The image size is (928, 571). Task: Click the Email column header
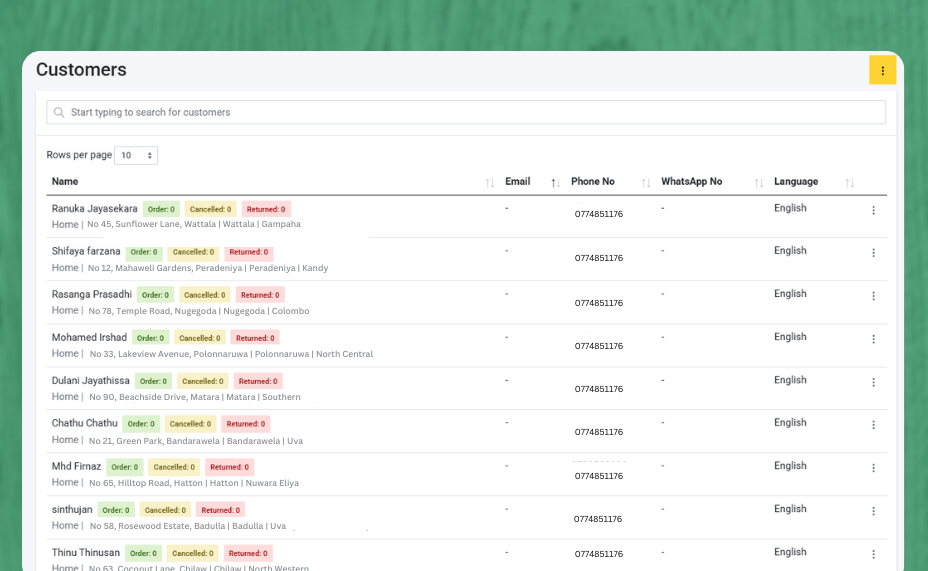(517, 182)
